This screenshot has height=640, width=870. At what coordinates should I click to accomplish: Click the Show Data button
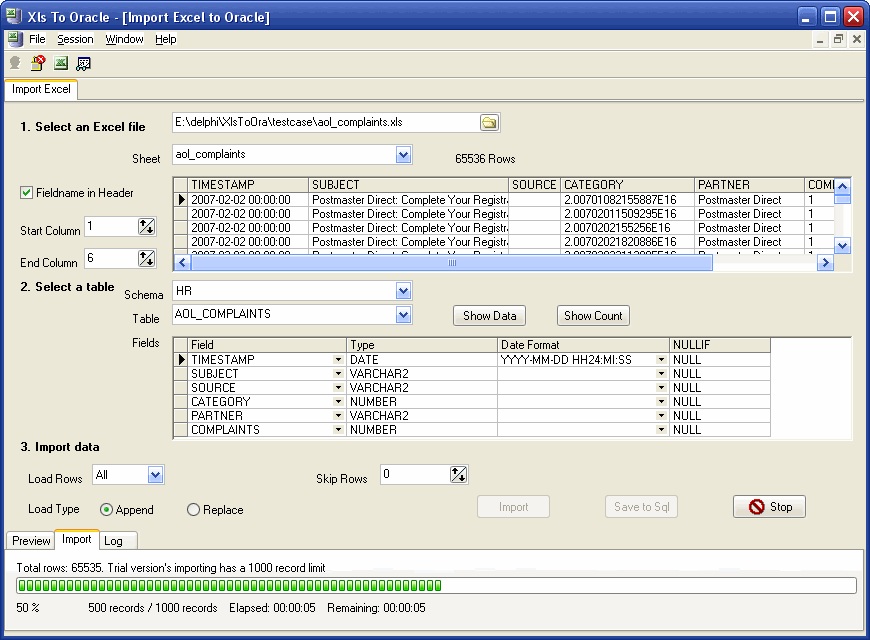pos(490,316)
